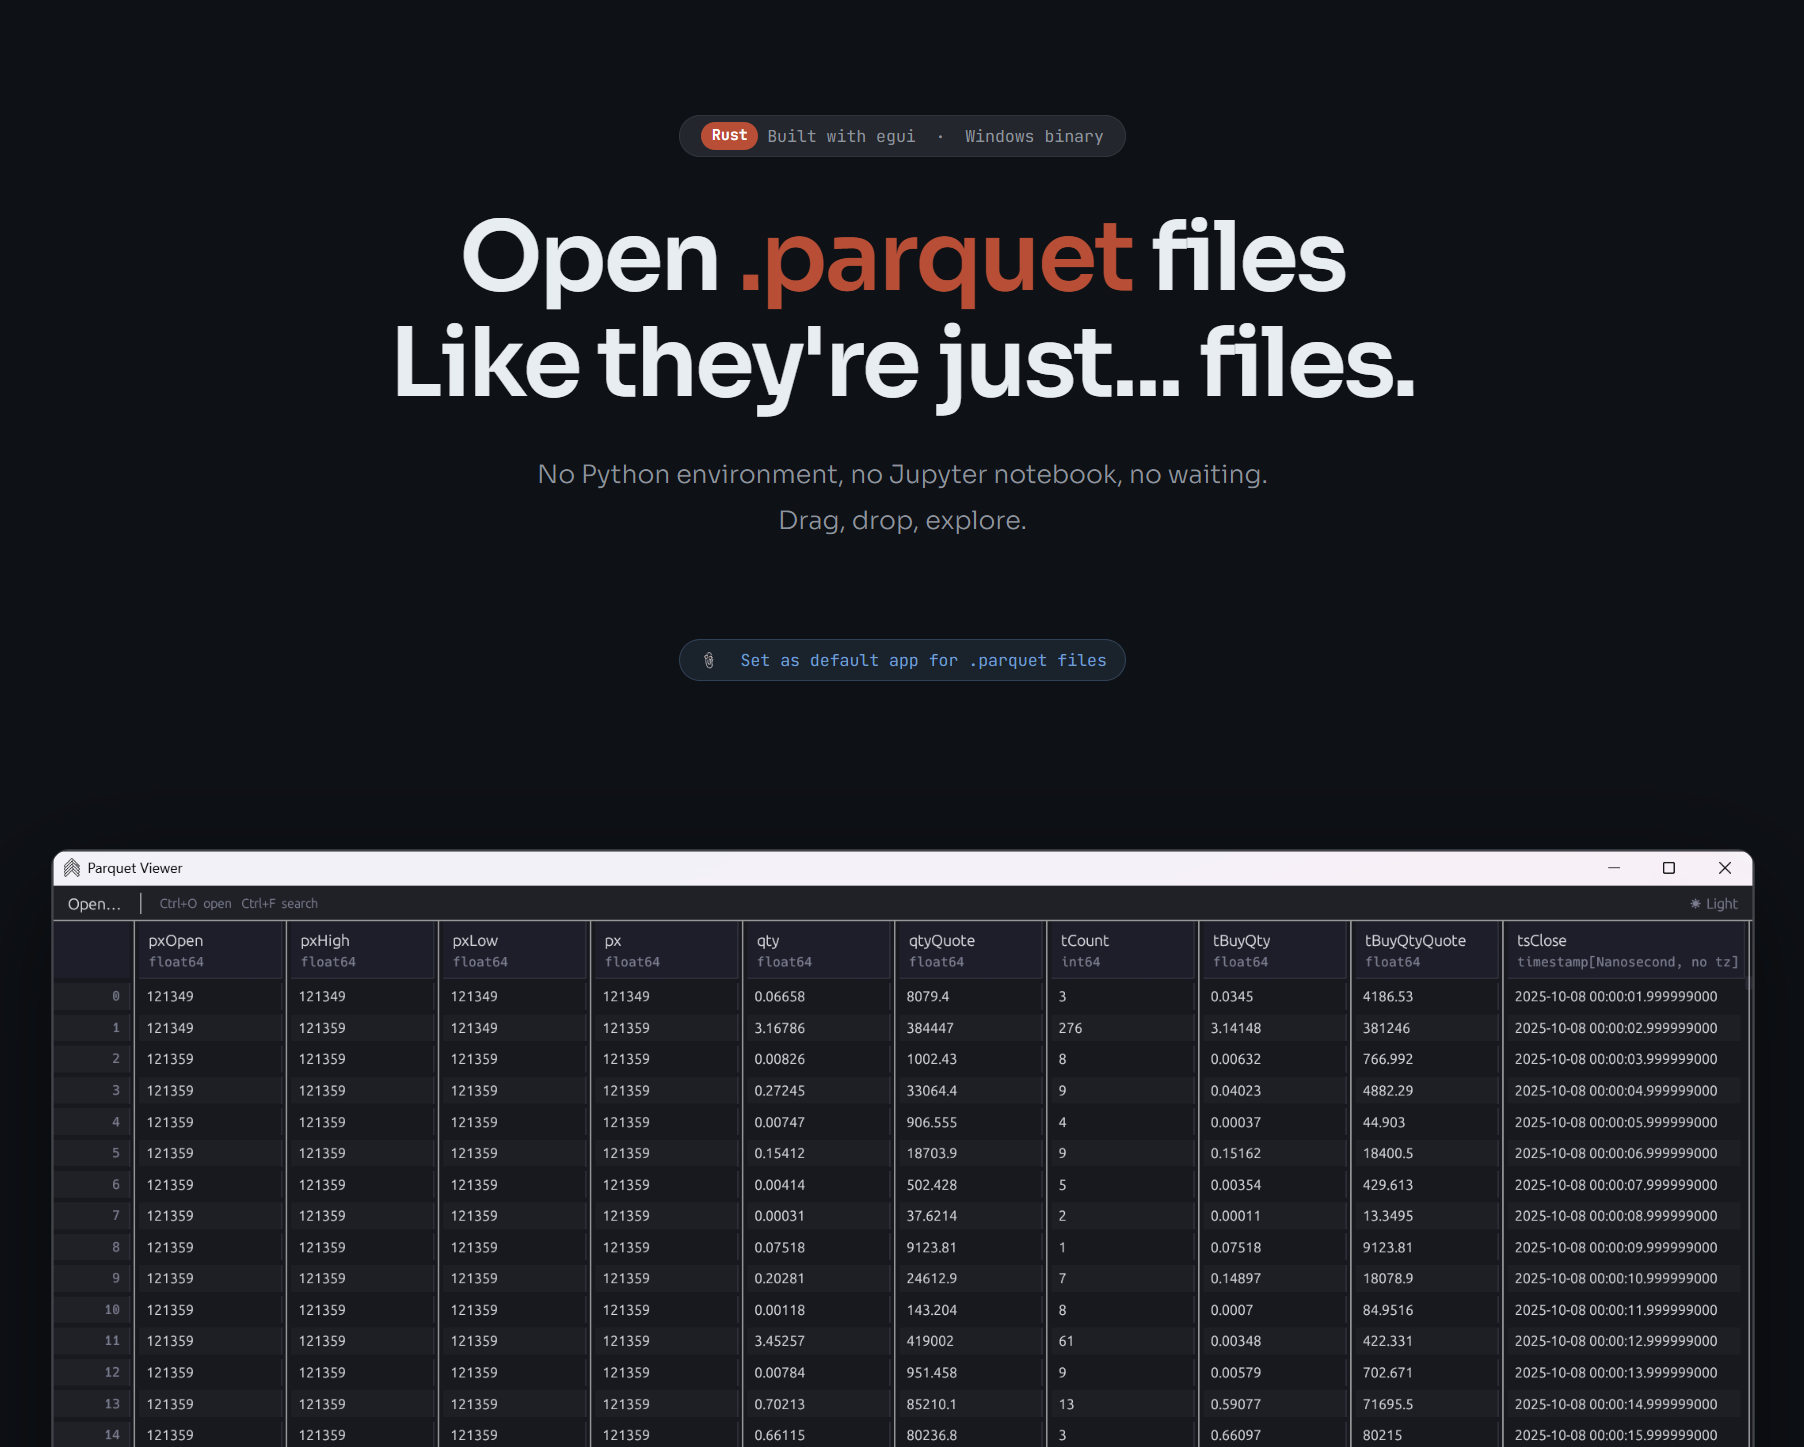Click the red Rust badge
1804x1447 pixels.
729,135
